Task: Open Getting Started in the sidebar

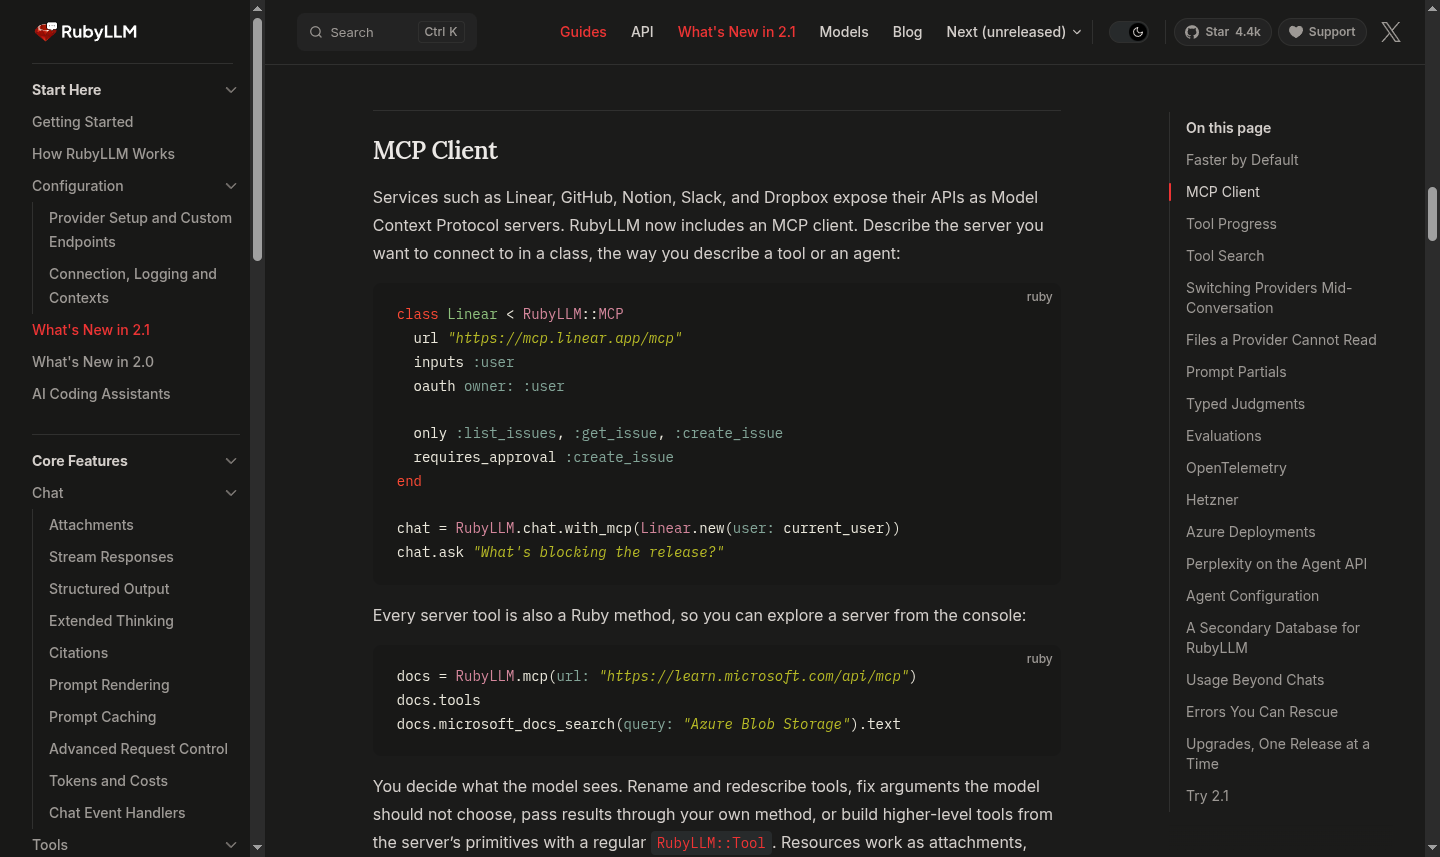Action: pyautogui.click(x=83, y=122)
